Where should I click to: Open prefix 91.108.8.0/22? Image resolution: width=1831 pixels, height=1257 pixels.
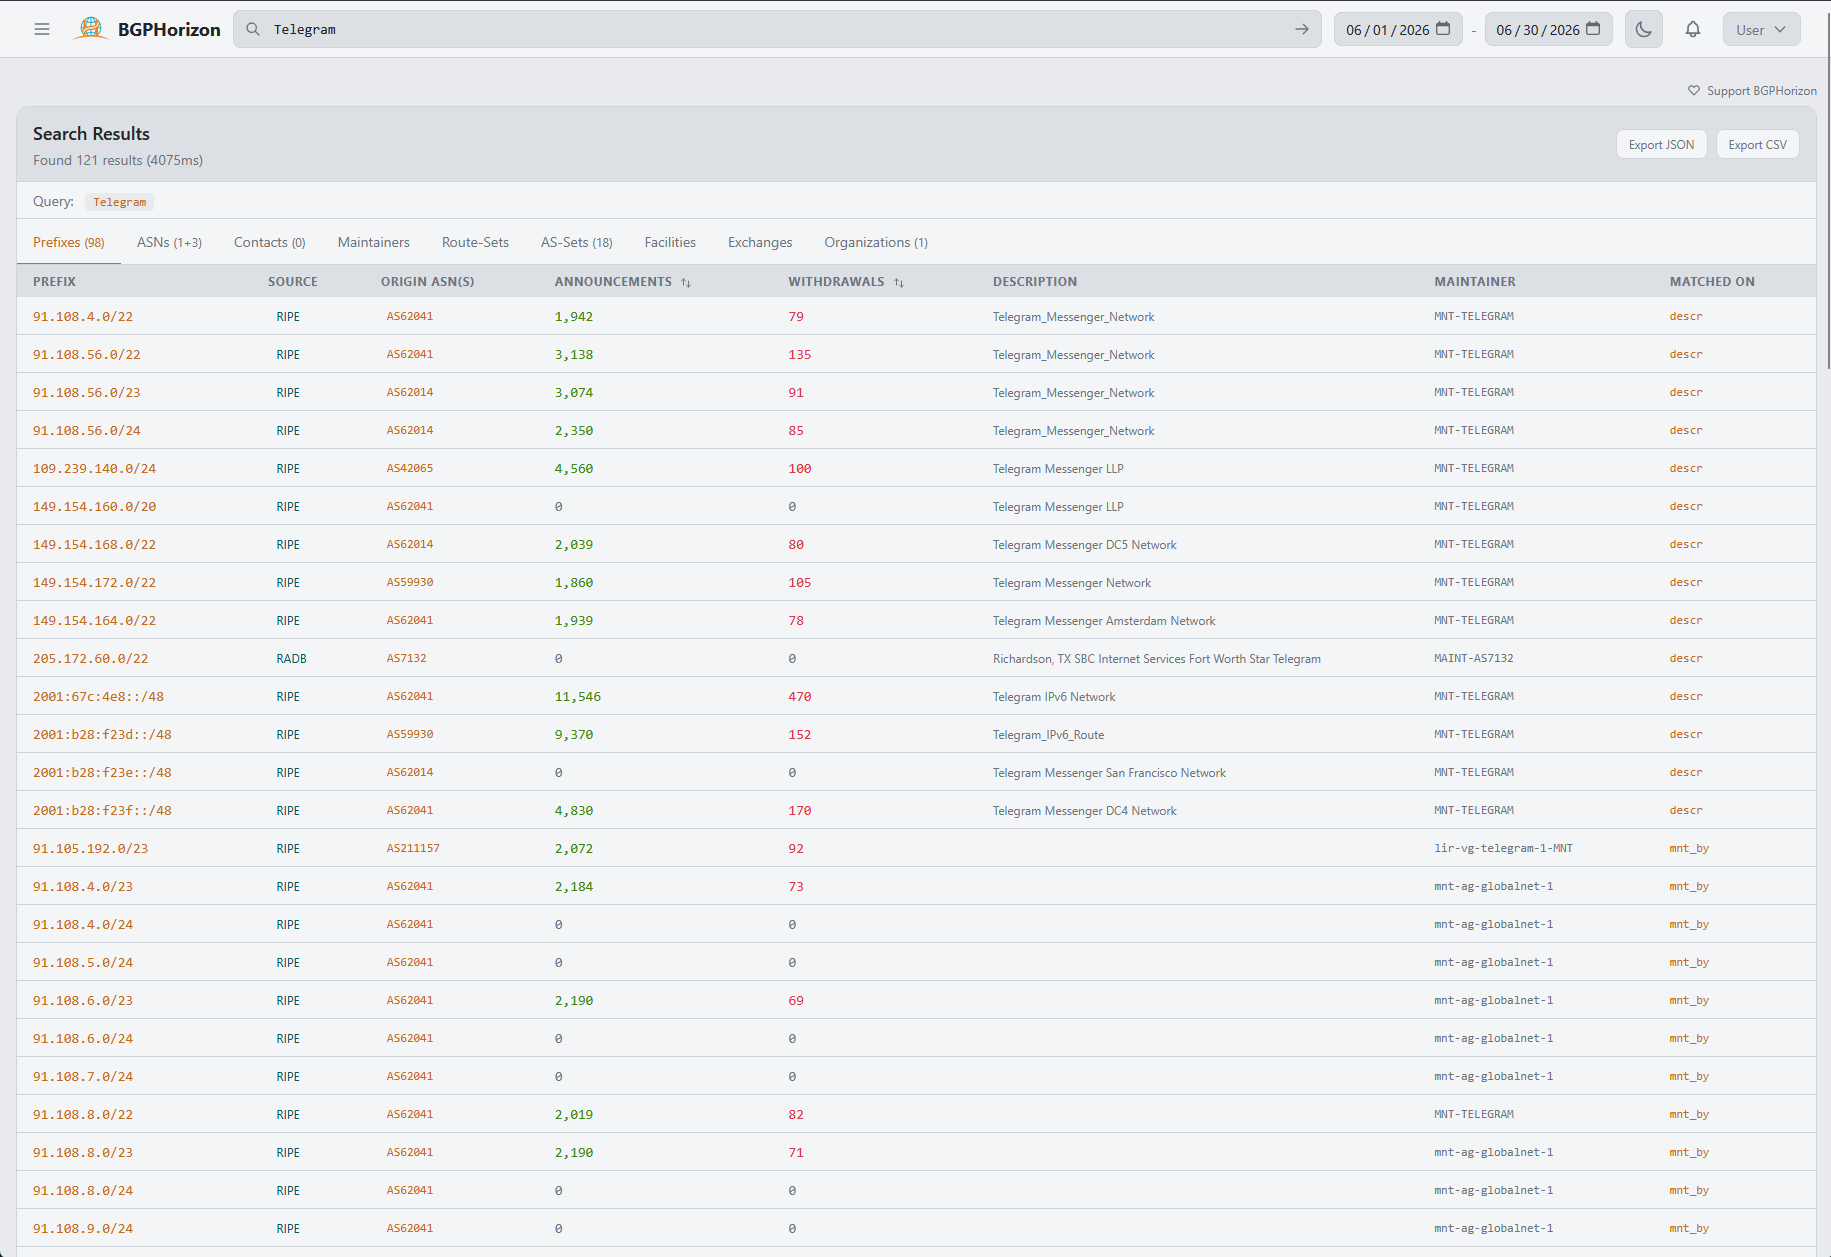(x=83, y=1115)
